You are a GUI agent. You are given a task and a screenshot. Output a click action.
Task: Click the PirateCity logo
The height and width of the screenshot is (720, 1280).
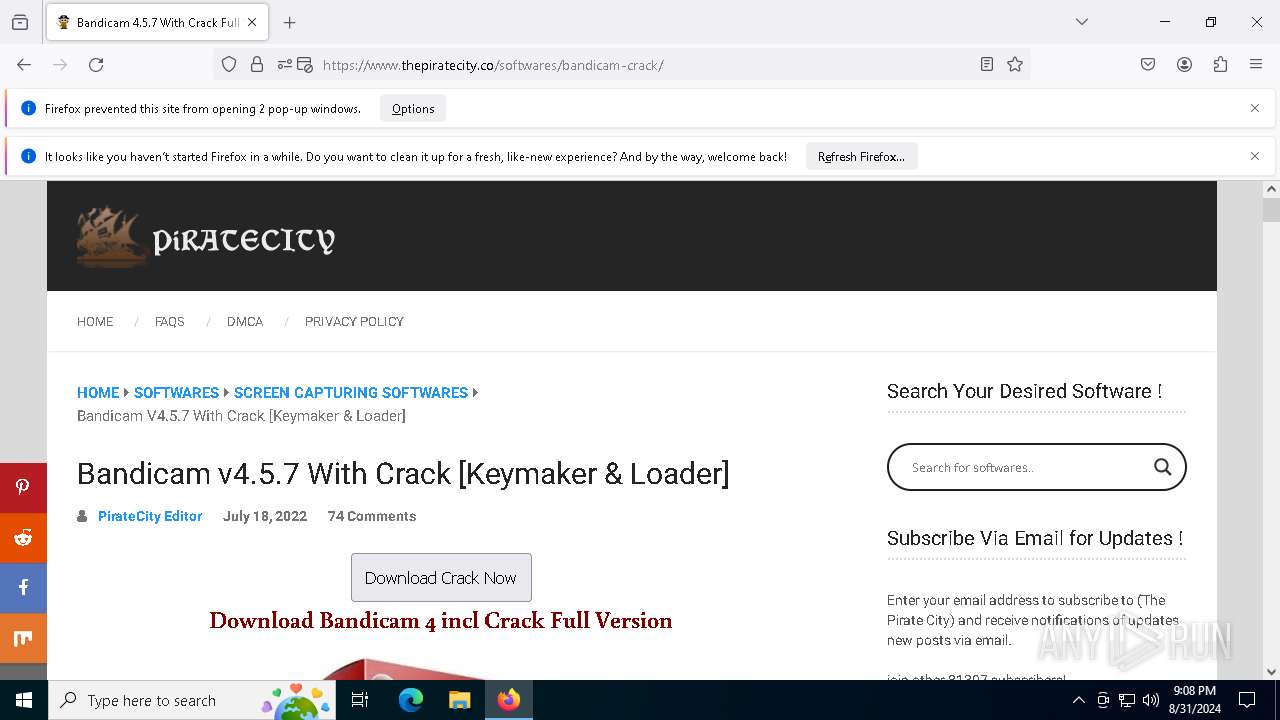click(x=206, y=237)
